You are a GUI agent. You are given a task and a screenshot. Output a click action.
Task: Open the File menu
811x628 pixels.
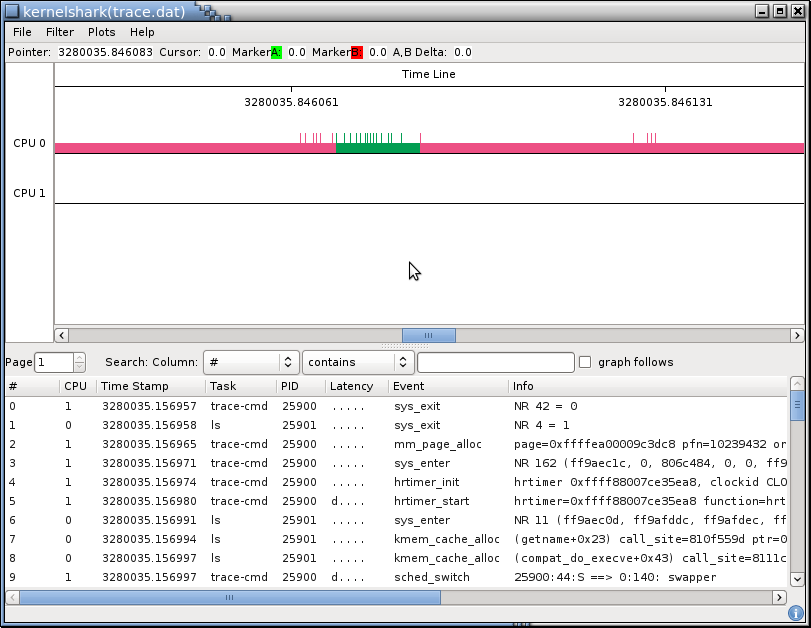[22, 32]
